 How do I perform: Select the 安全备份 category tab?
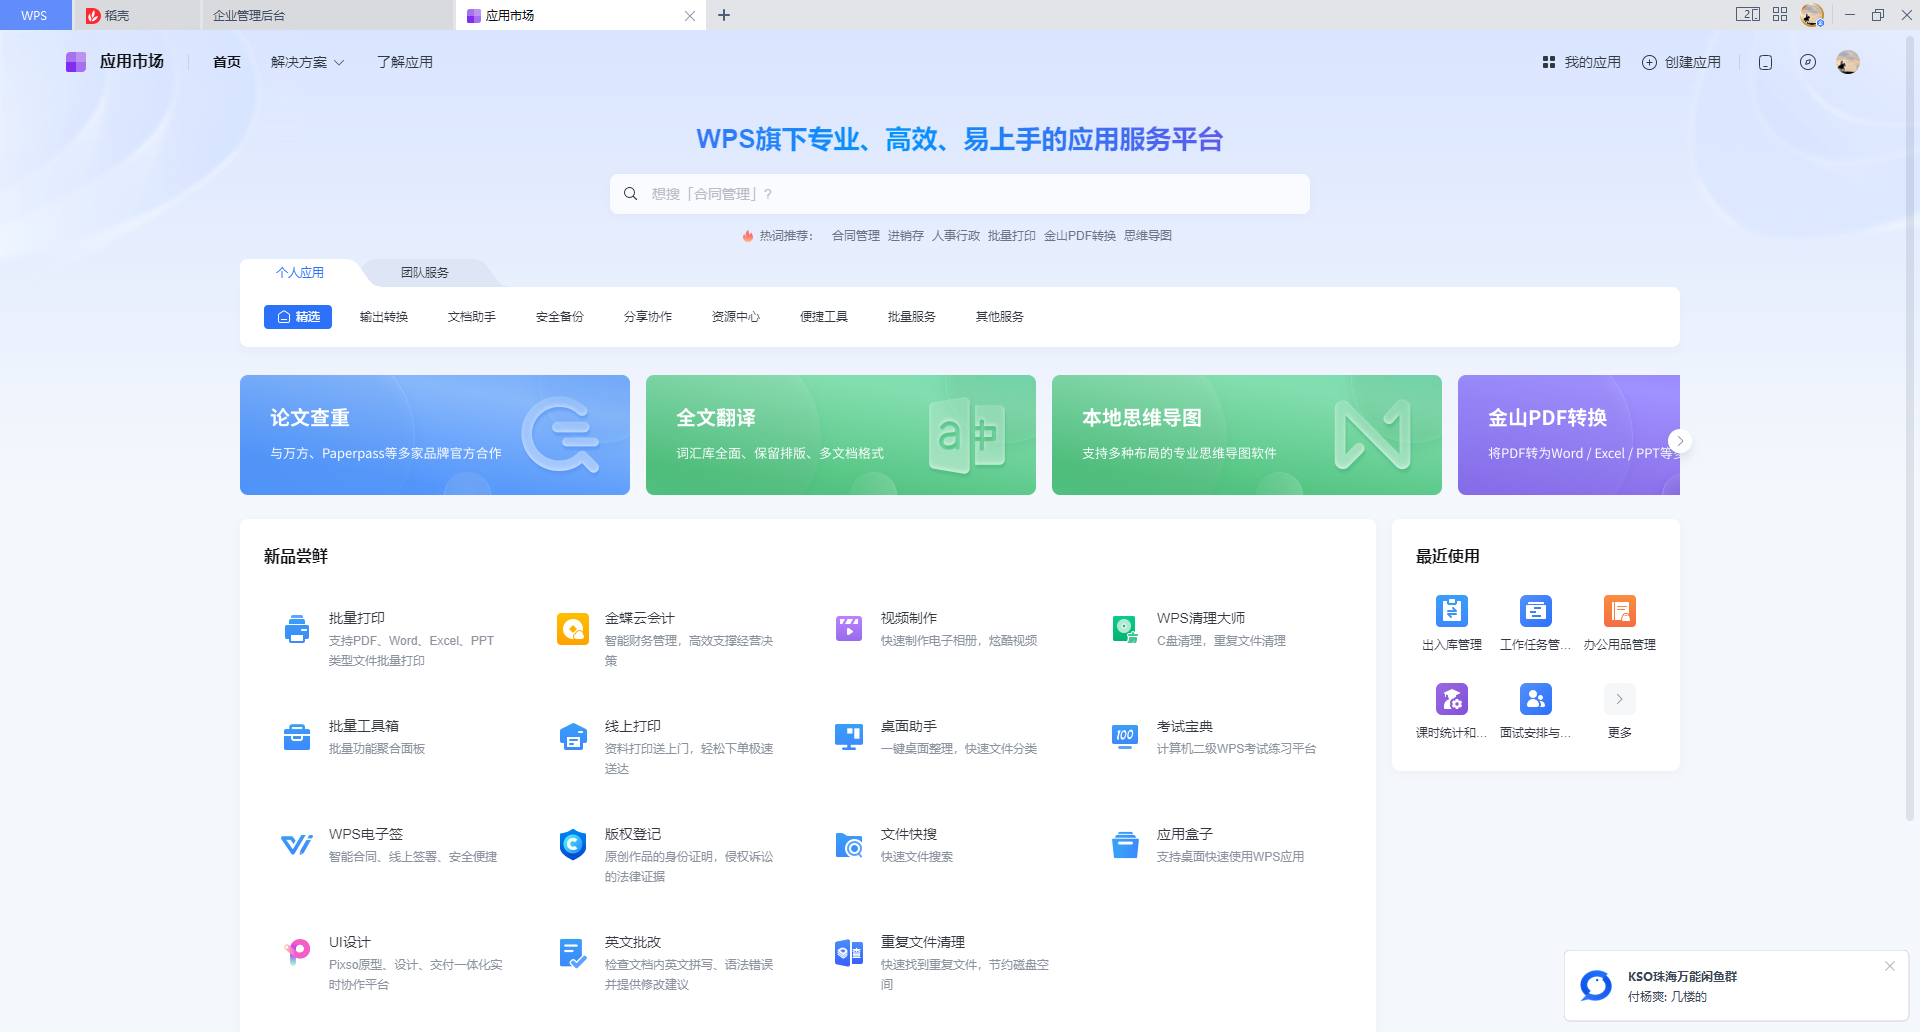560,317
